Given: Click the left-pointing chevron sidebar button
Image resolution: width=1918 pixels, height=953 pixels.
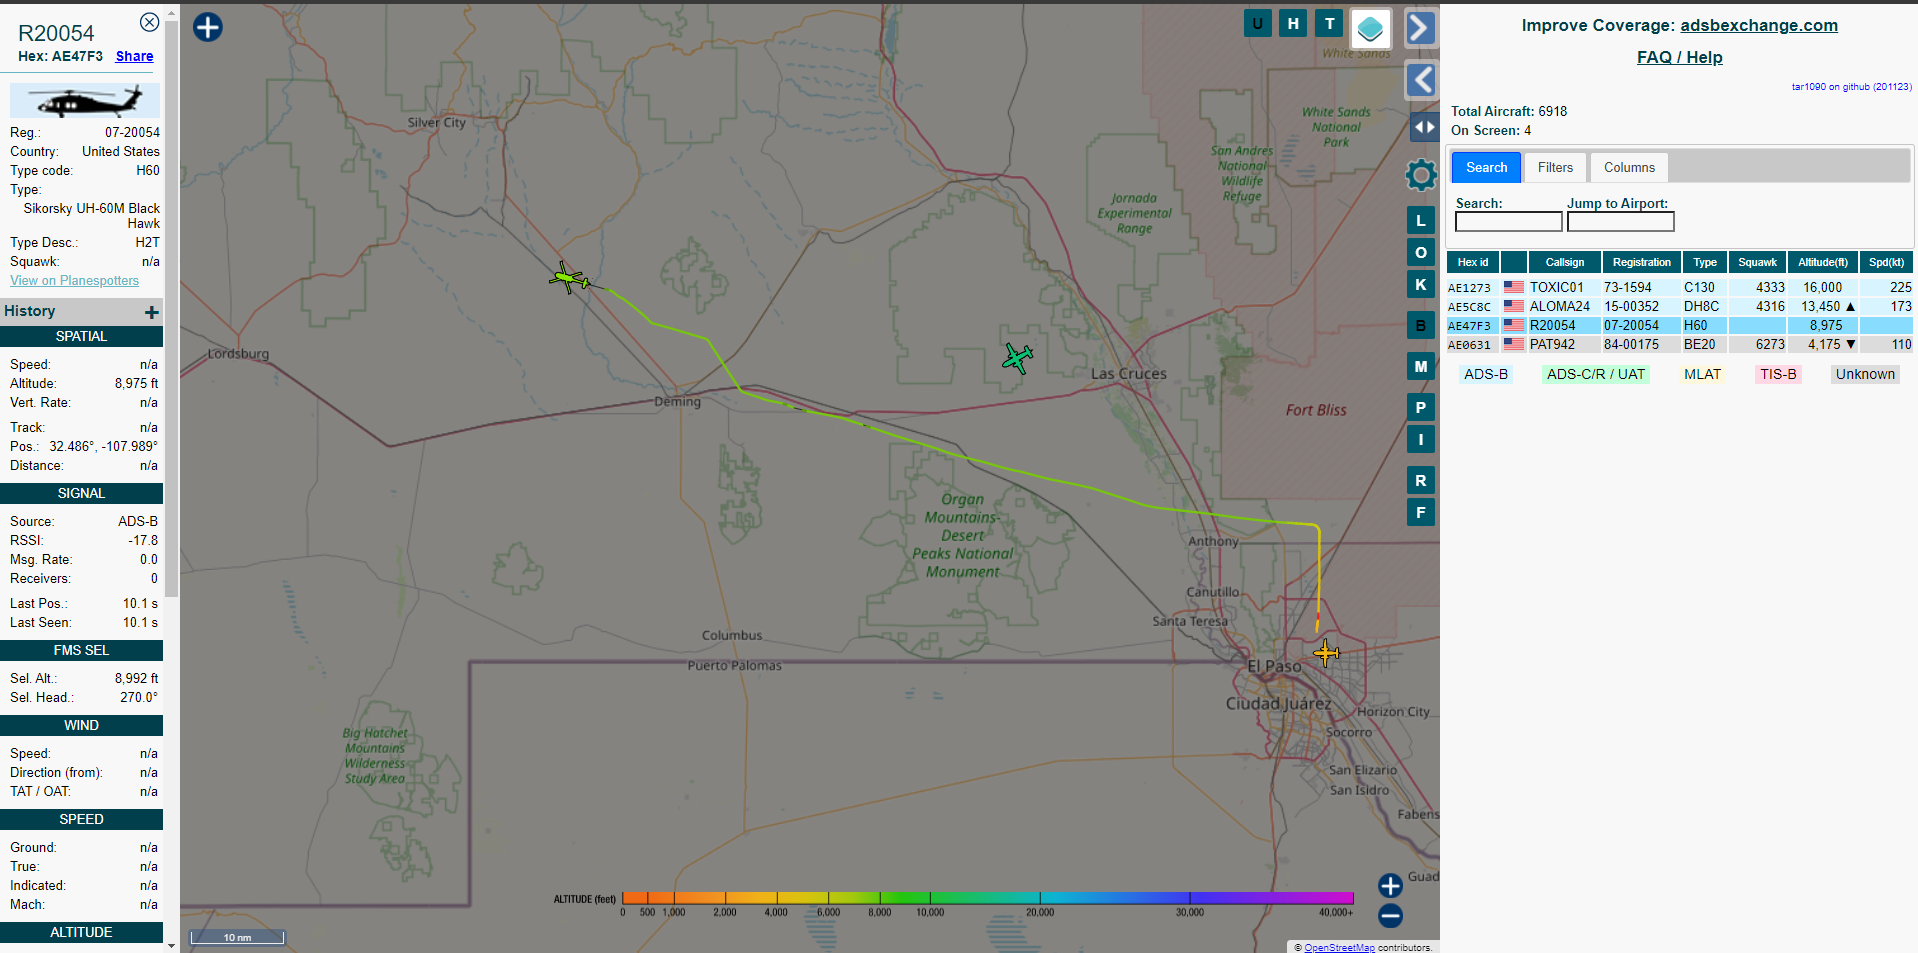Looking at the screenshot, I should point(1421,80).
